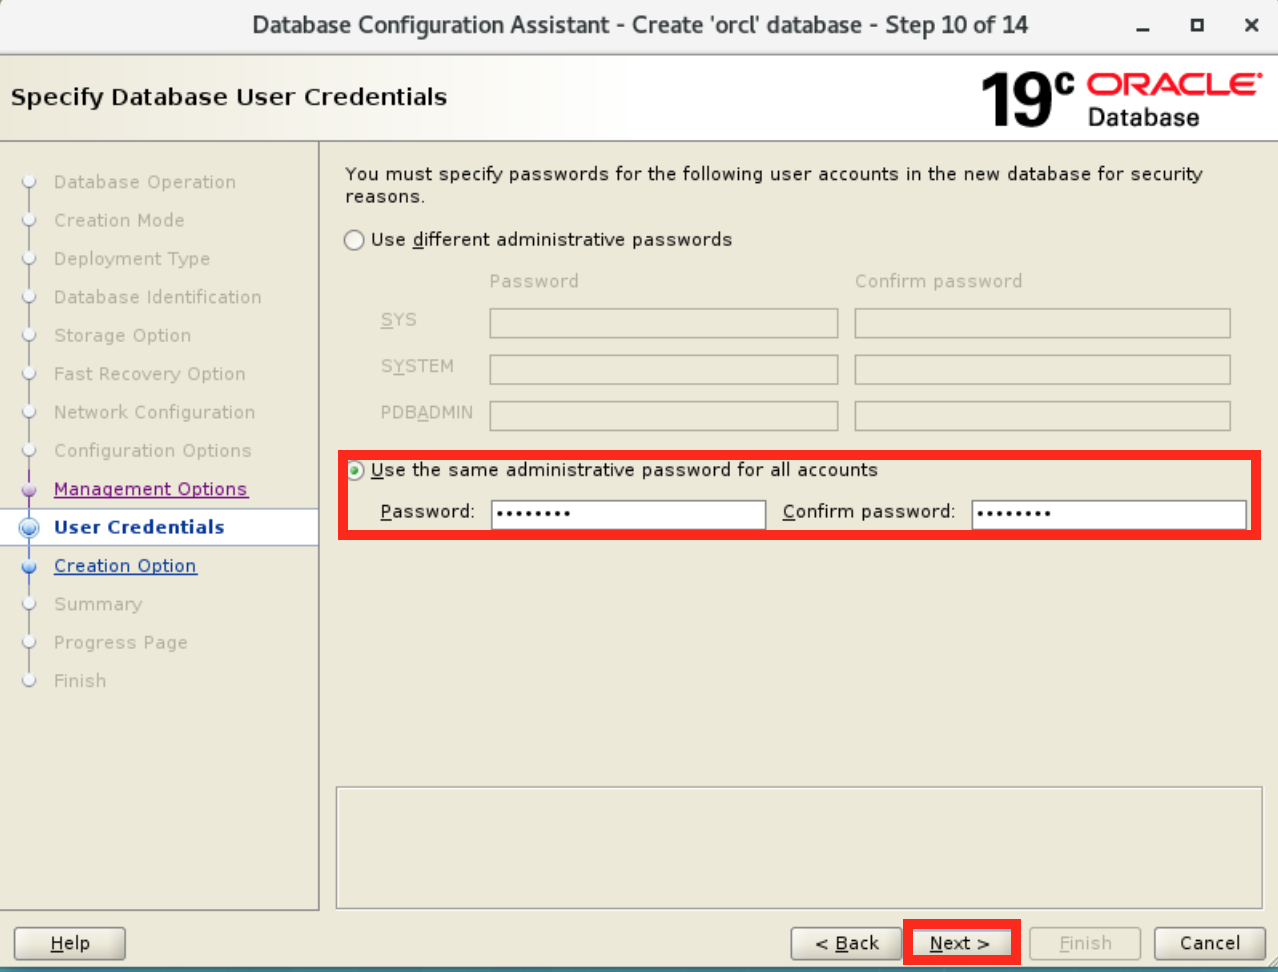Click the Oracle 19c Database logo
This screenshot has height=972, width=1278.
[1121, 99]
